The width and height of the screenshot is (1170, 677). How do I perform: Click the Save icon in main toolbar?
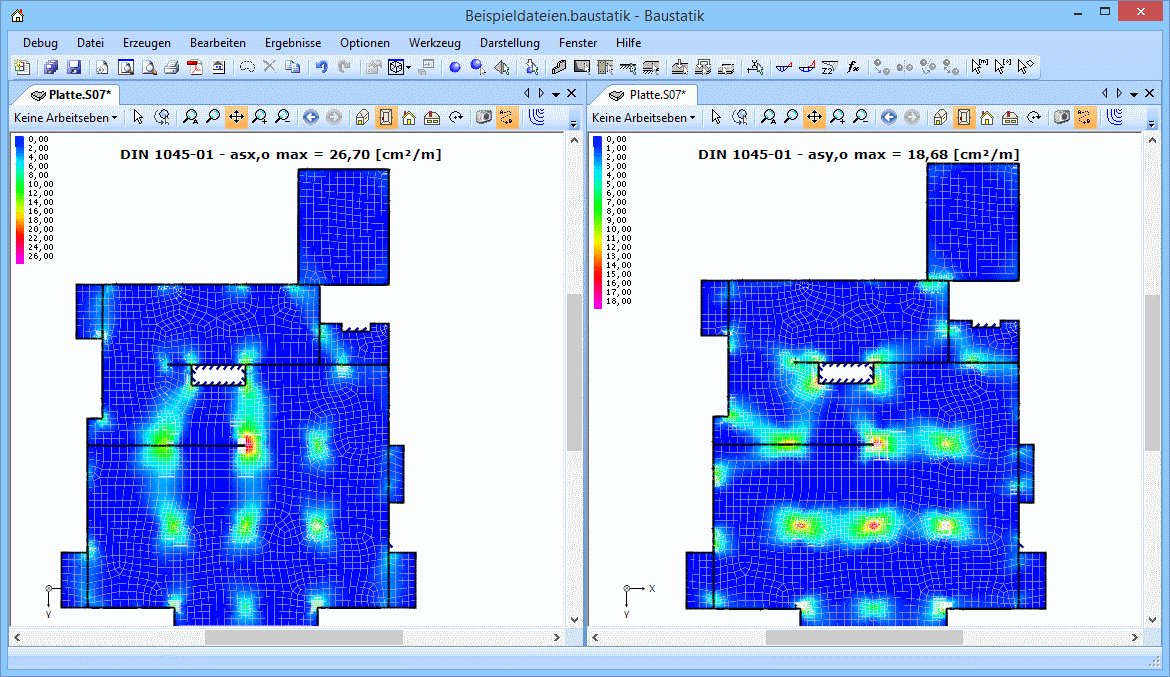pyautogui.click(x=73, y=67)
